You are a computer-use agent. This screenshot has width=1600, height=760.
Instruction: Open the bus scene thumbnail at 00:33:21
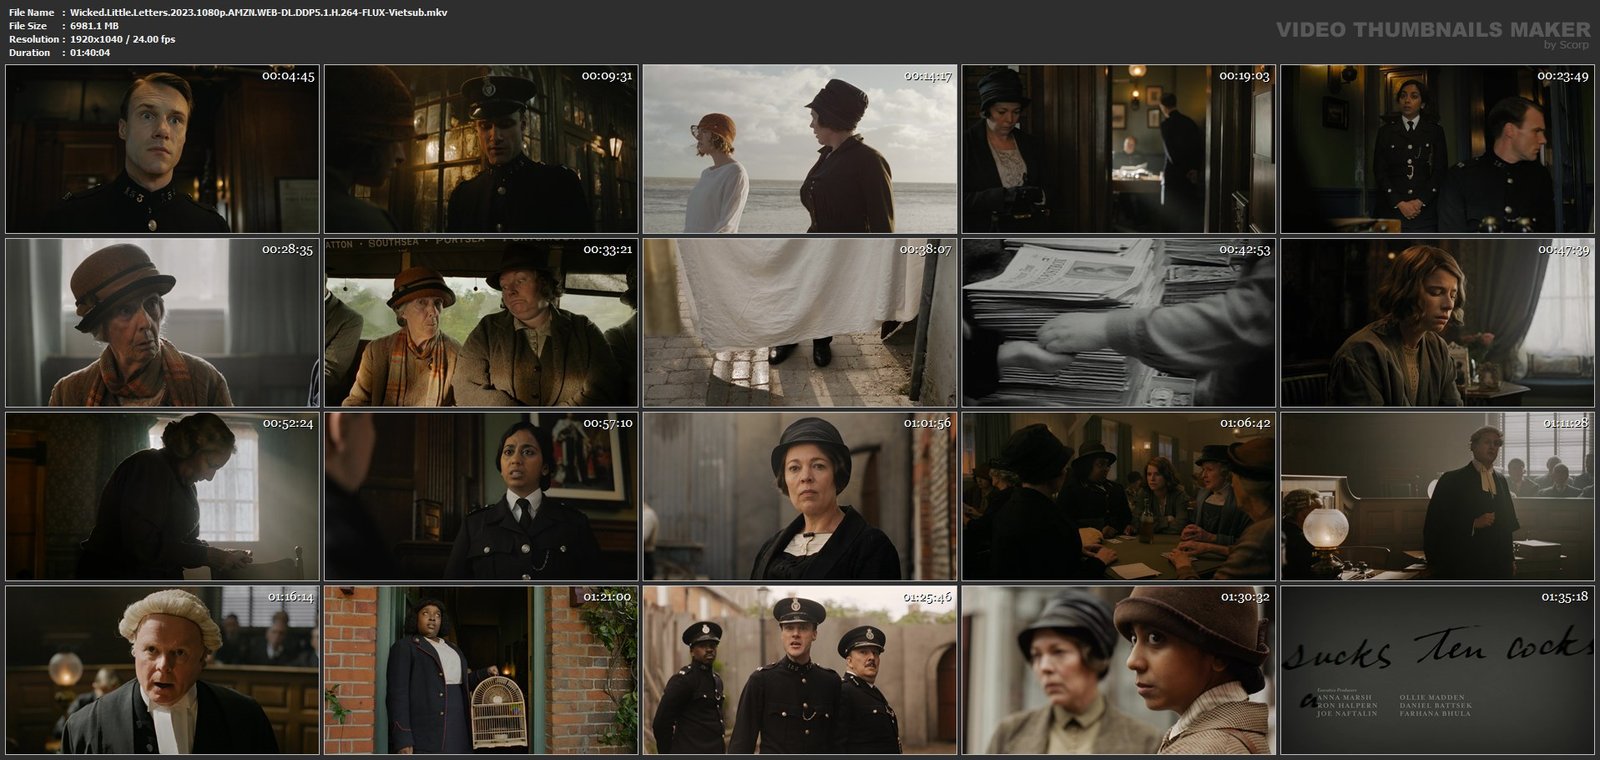click(481, 322)
